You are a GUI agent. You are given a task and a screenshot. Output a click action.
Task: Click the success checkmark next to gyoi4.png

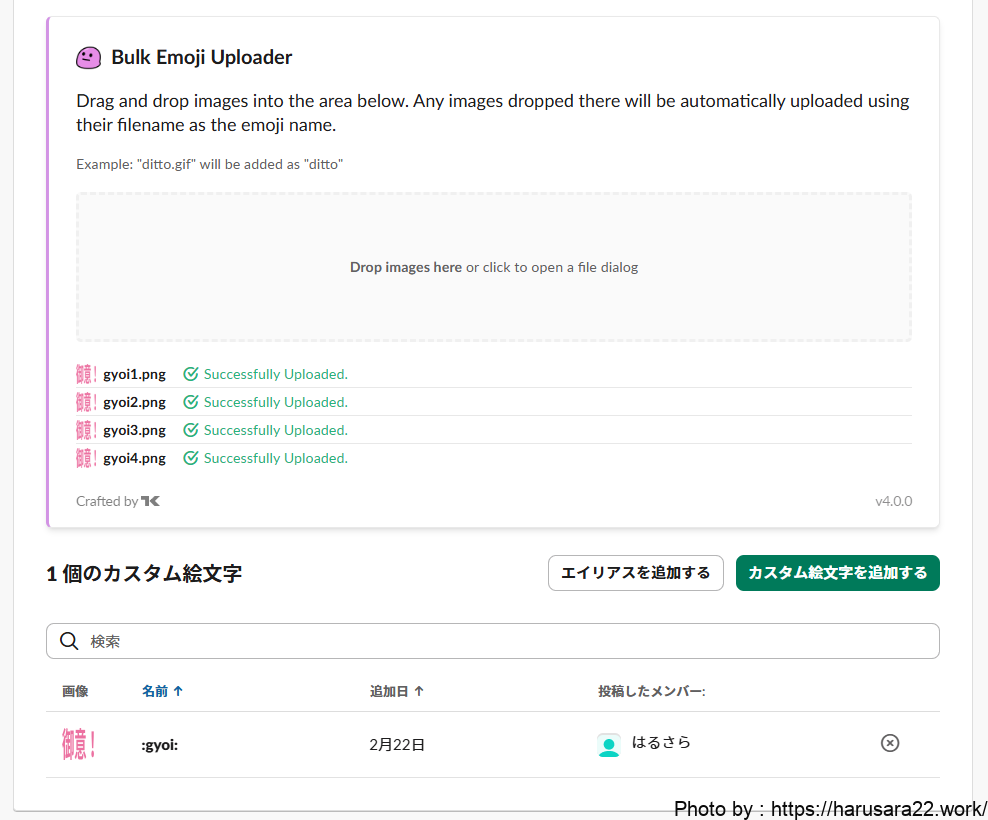tap(191, 459)
